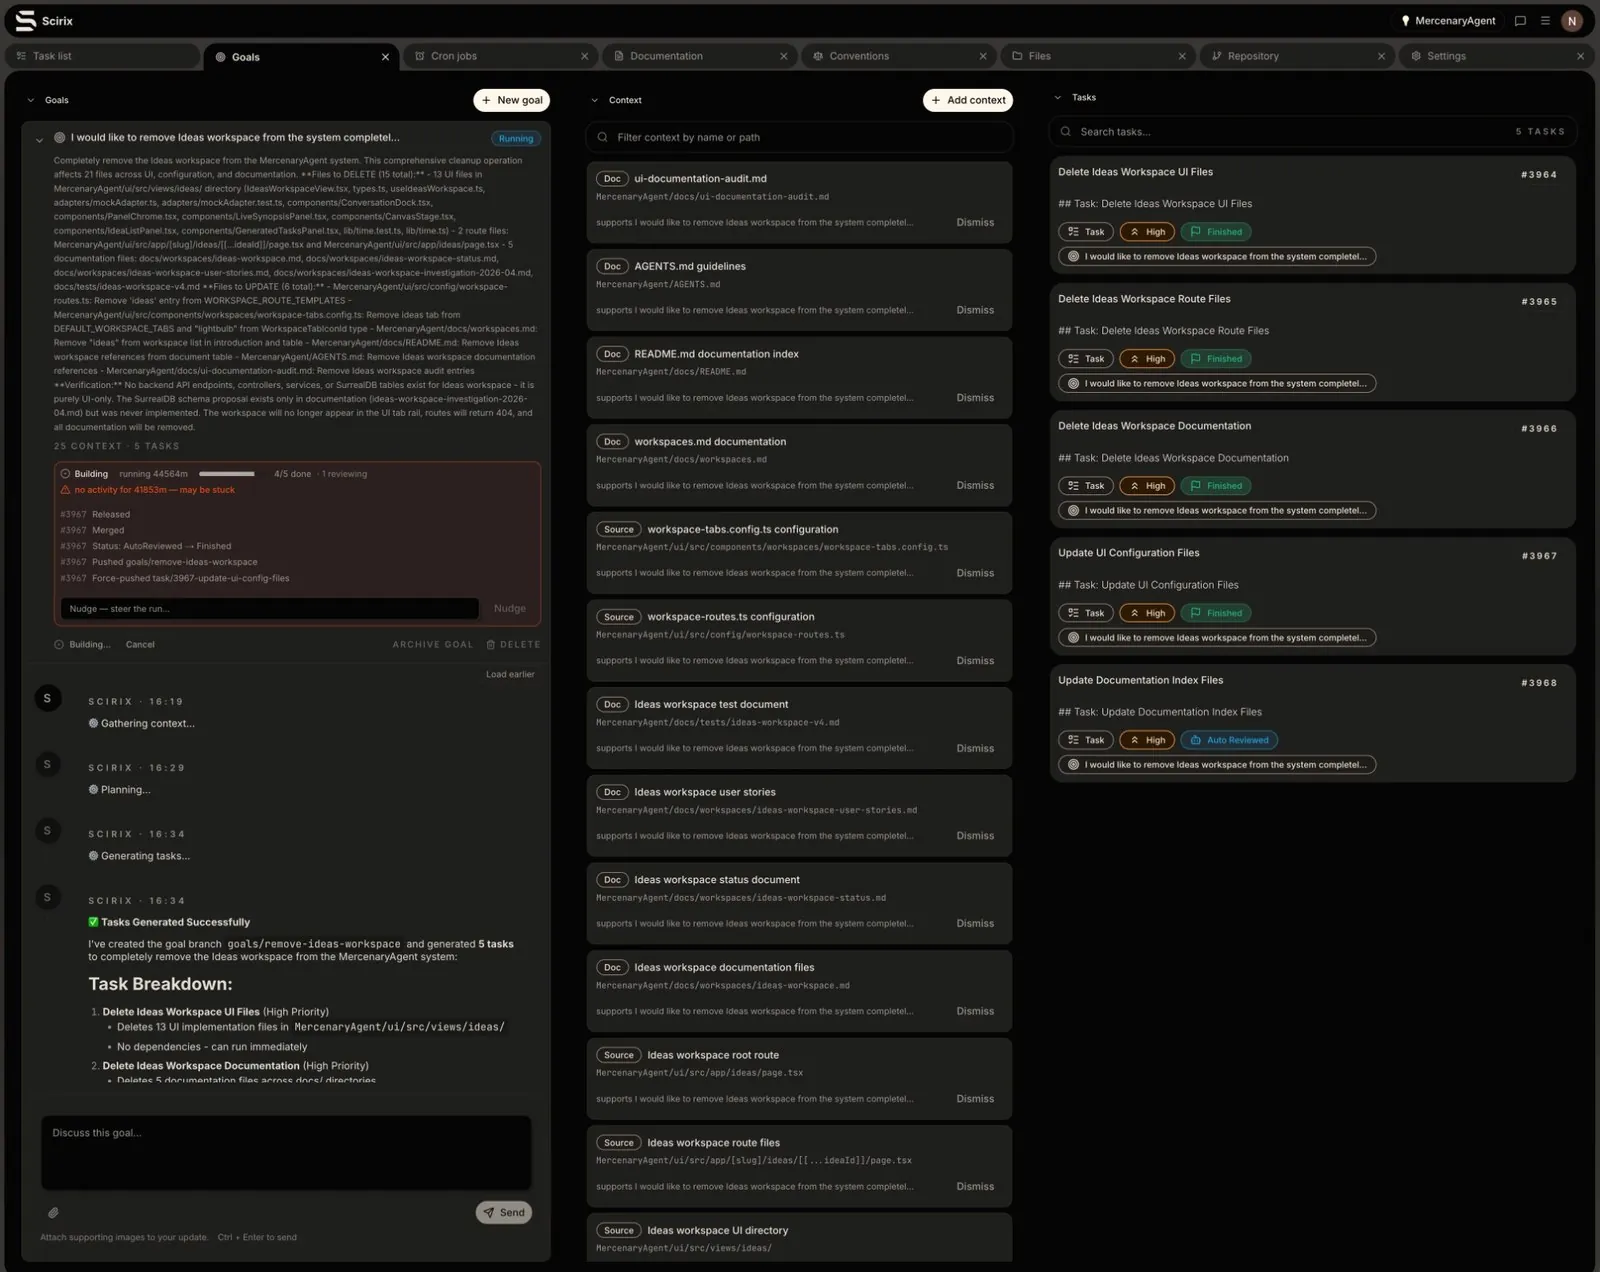
Task: Click Finished badge on task #3964
Action: point(1216,232)
